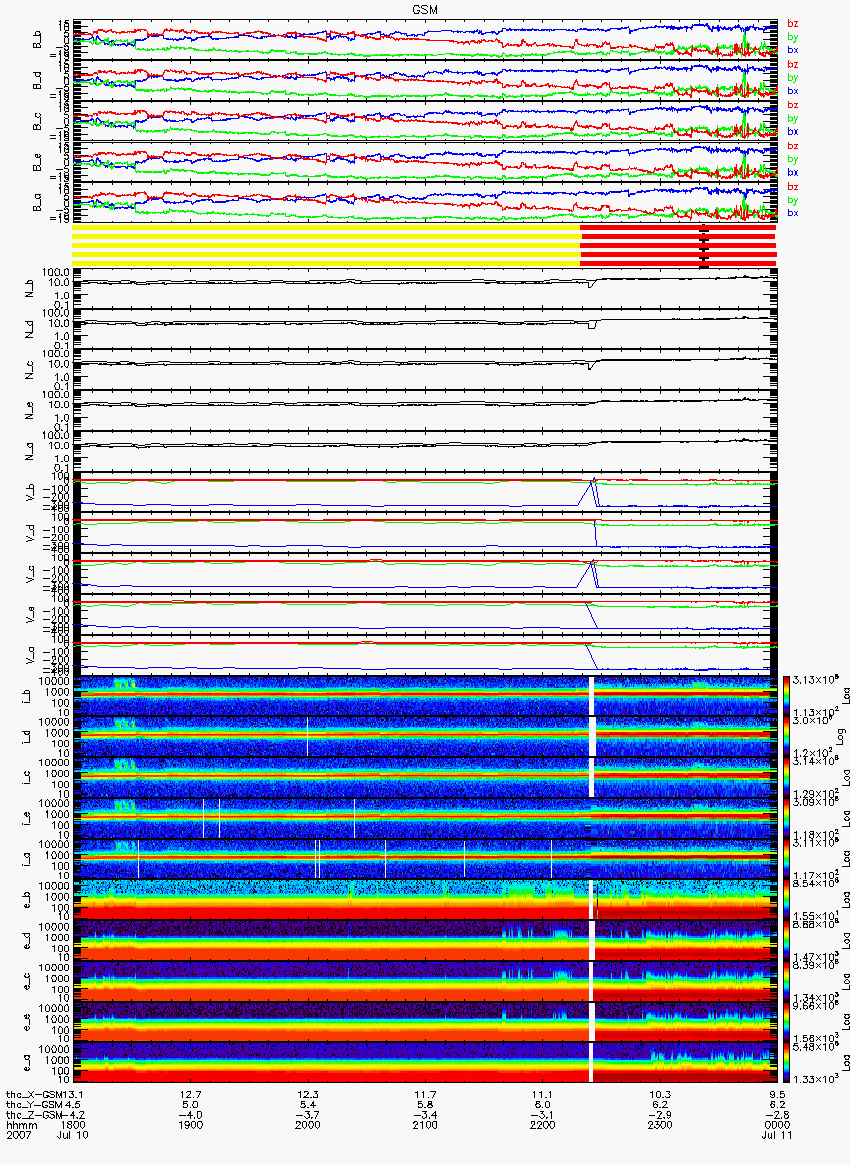The height and width of the screenshot is (1164, 850).
Task: Click the 1.33×10³ color bar minimum
Action: (814, 1079)
